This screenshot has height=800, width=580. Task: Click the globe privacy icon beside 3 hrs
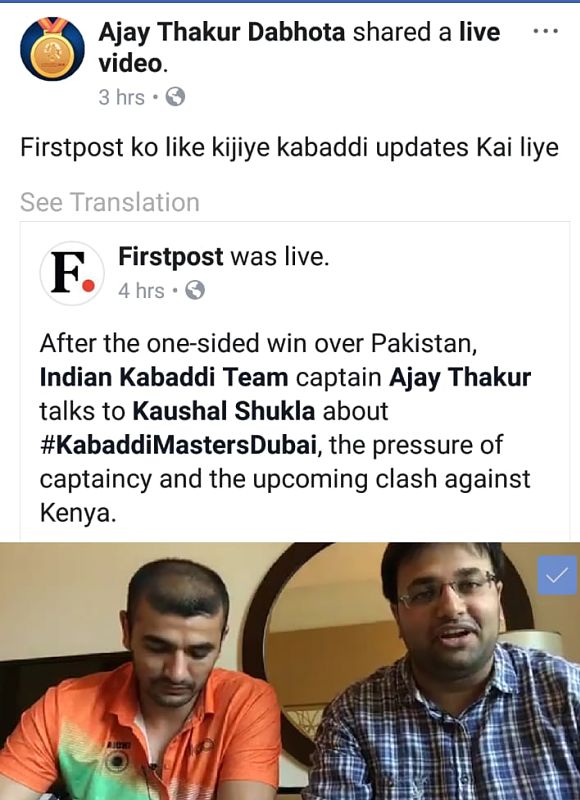(x=175, y=96)
